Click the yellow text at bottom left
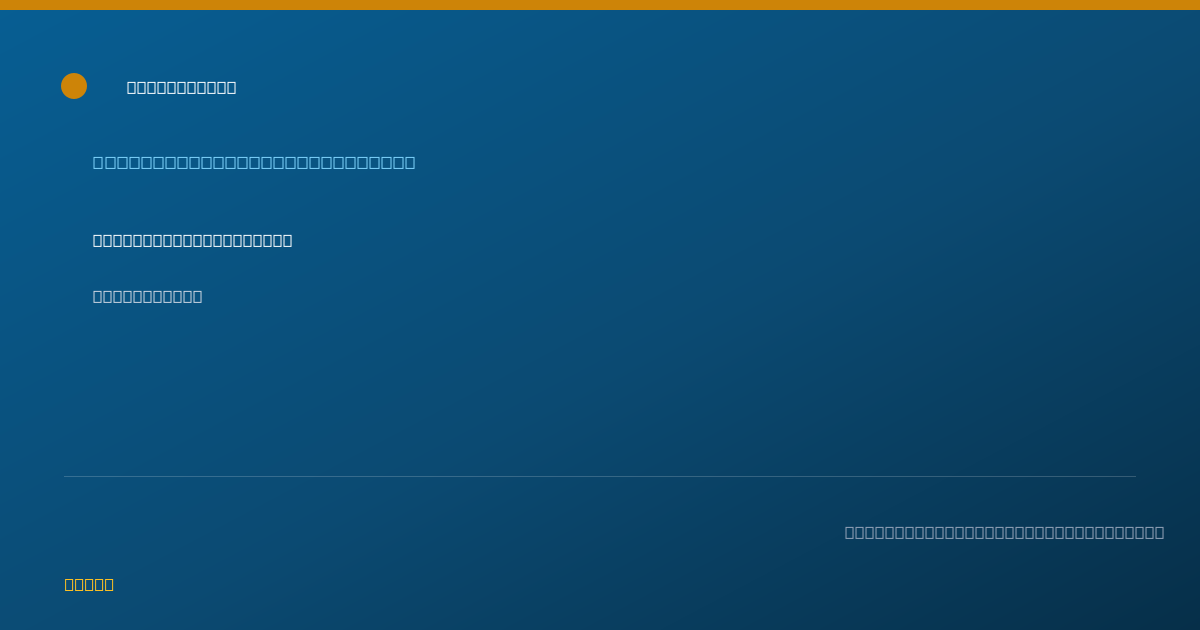1200x630 pixels. [89, 584]
